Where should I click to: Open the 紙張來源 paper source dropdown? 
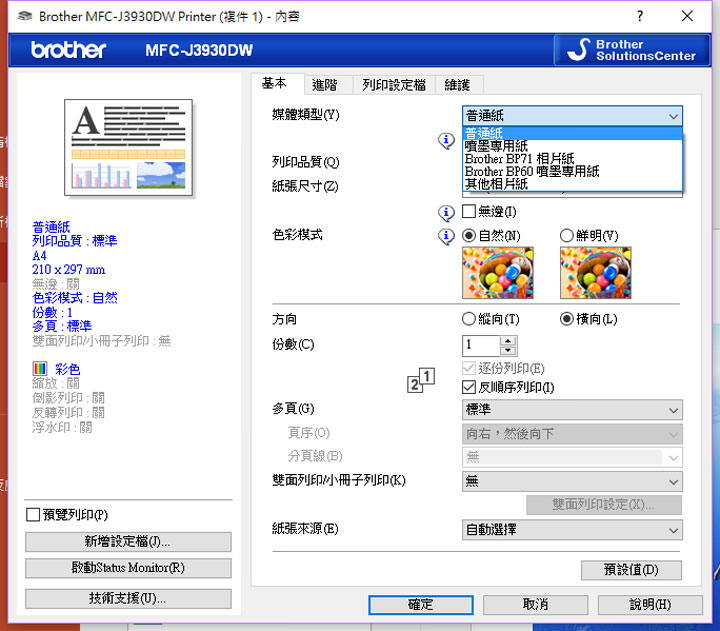(572, 530)
